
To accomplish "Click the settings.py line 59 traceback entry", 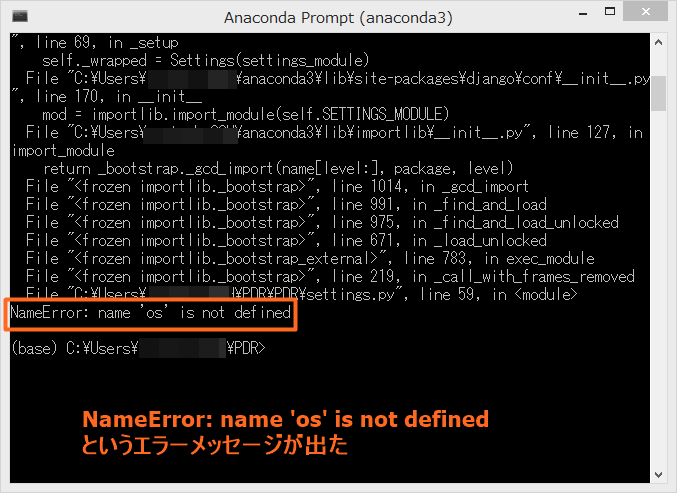I will click(301, 294).
